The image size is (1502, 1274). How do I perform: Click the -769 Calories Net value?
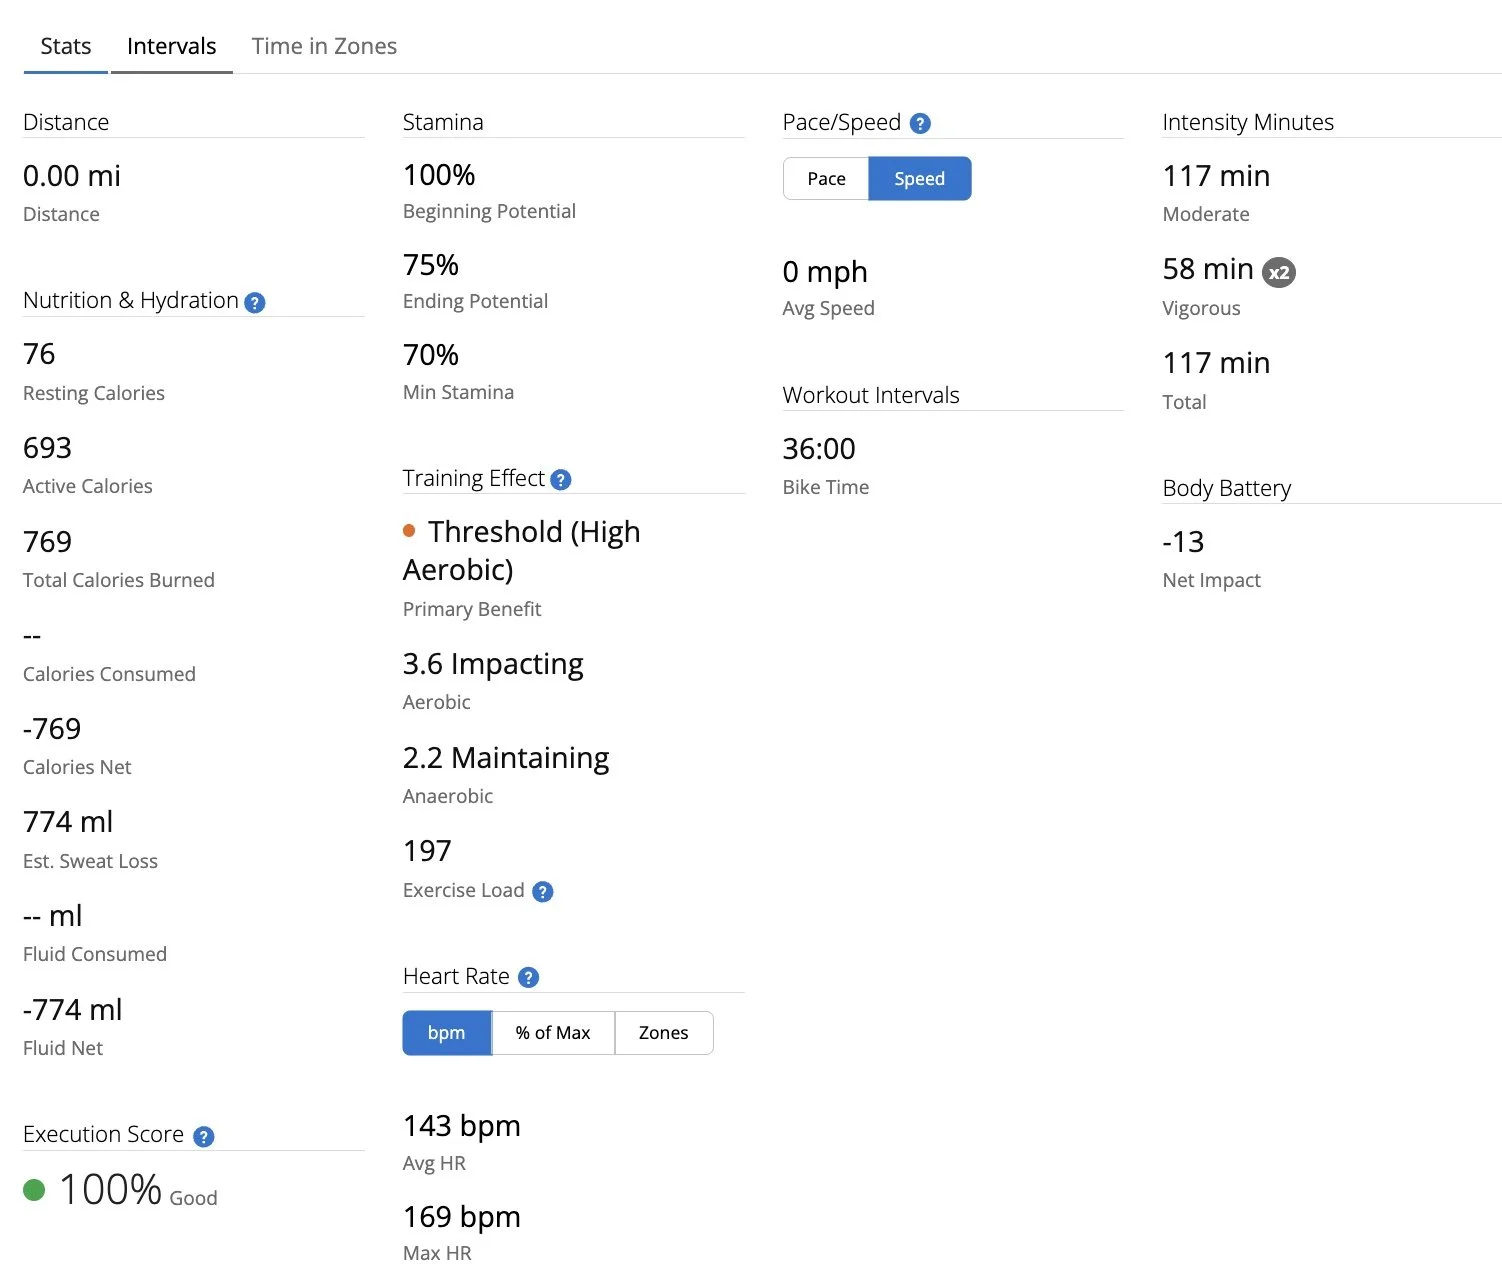click(52, 729)
